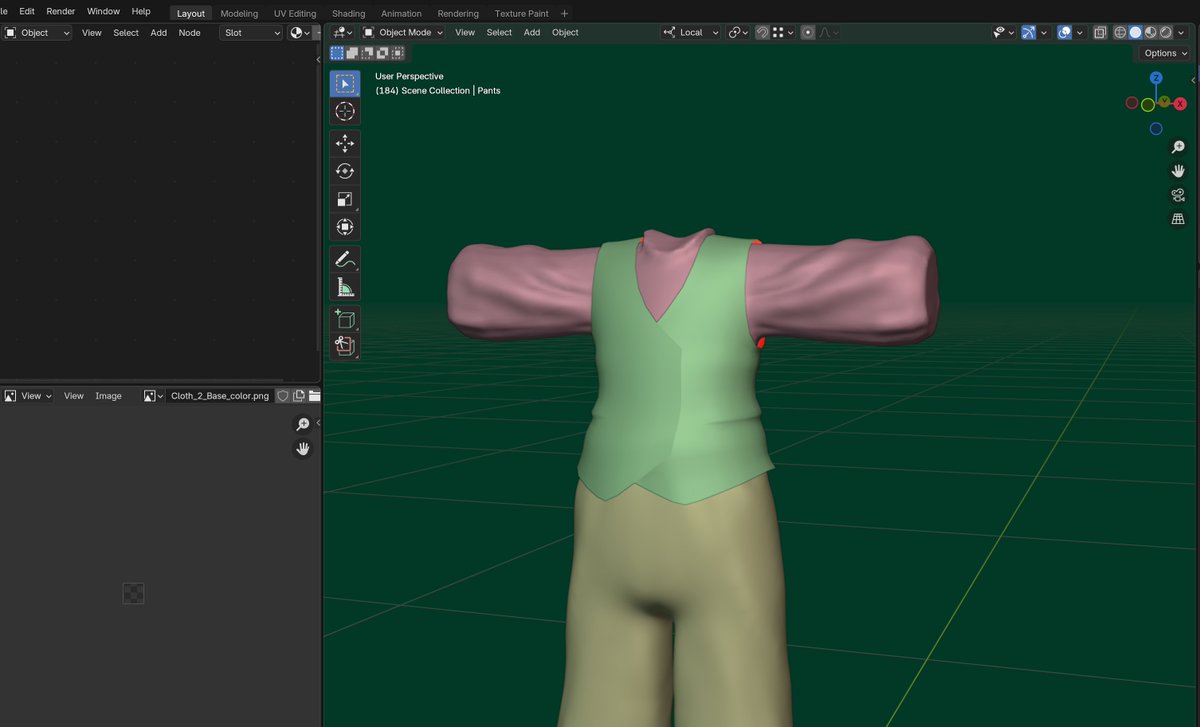
Task: Toggle snapping magnet button
Action: [x=762, y=32]
